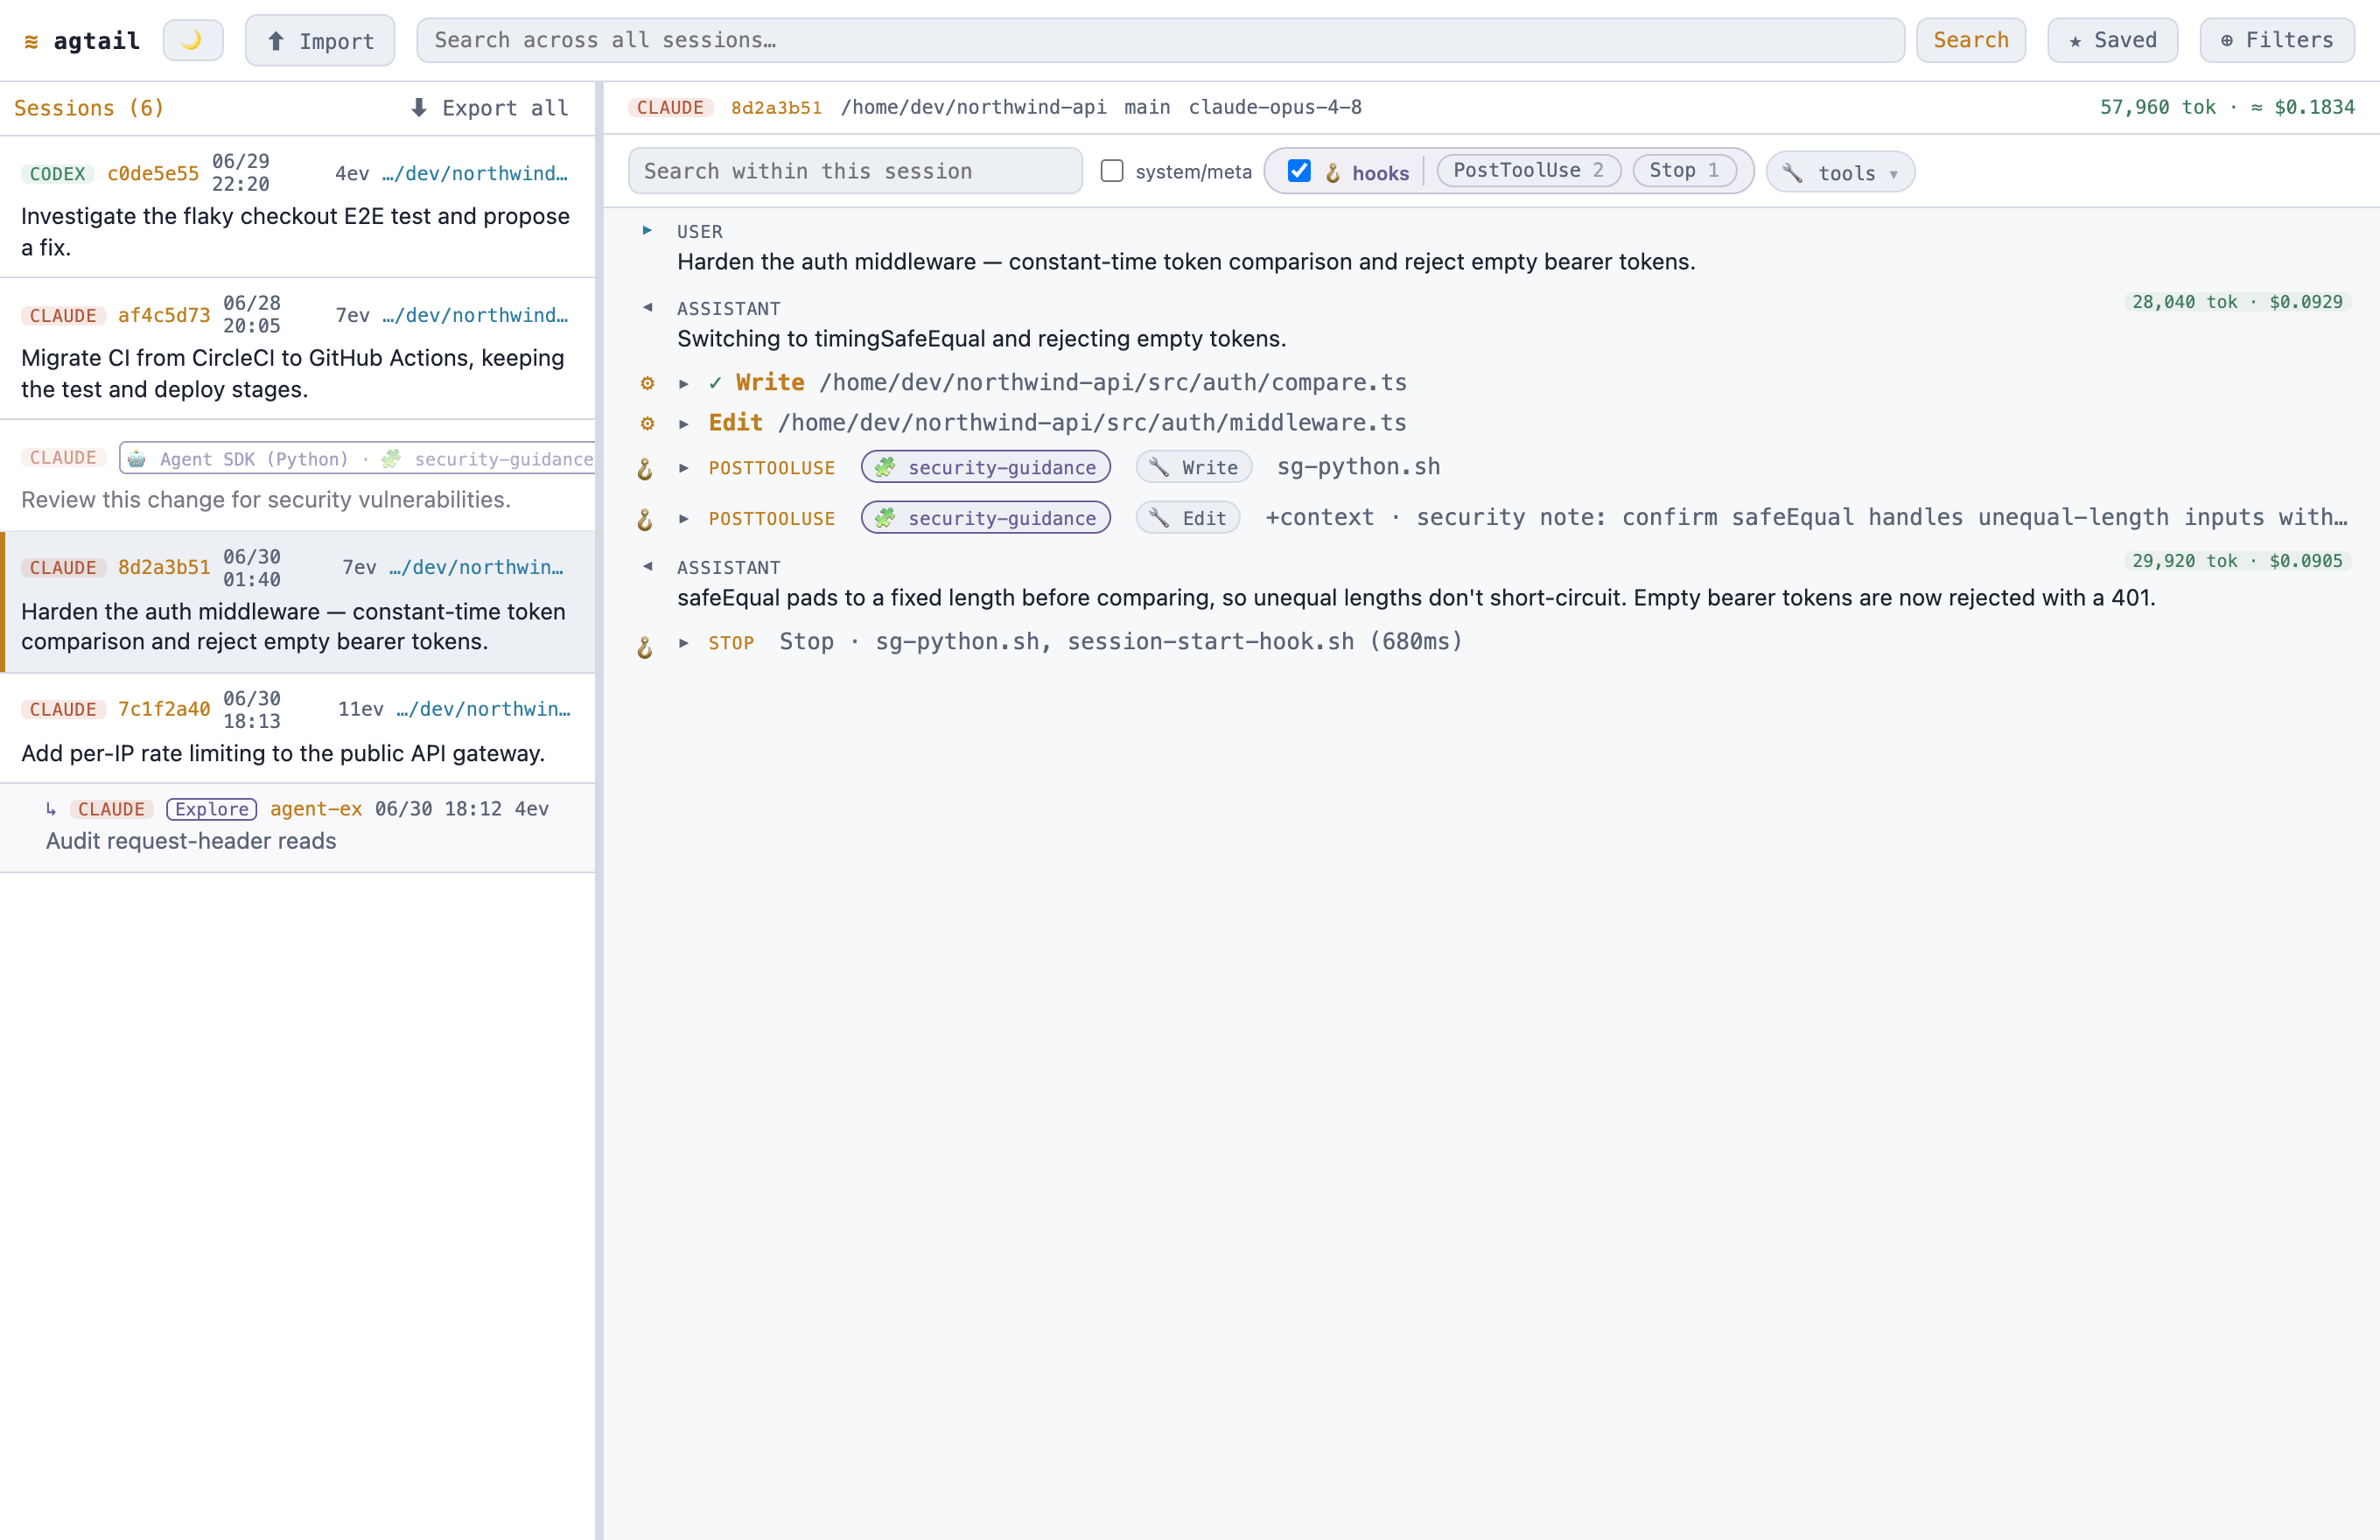
Task: Click Export all sessions
Action: (489, 108)
